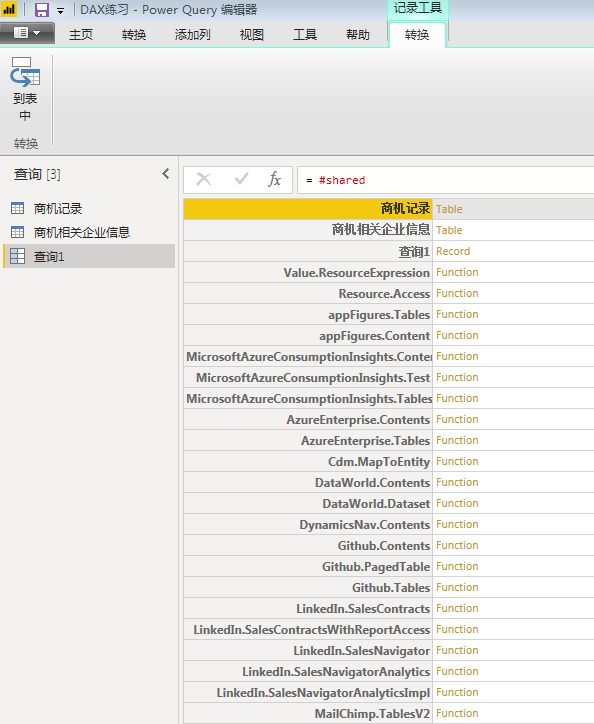Select the LinkedIn.SalesNavigatorAnalyticsImpl field name
This screenshot has height=724, width=594.
pos(308,693)
